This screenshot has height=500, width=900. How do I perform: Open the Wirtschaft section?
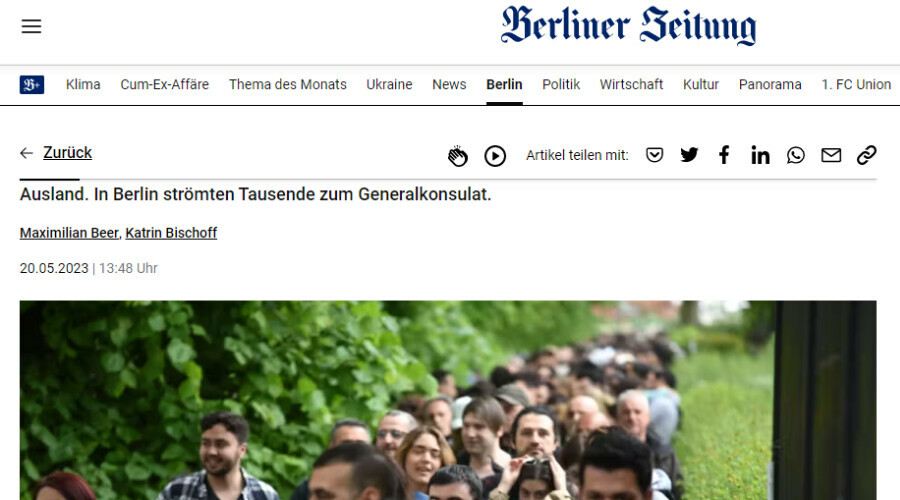(x=631, y=84)
